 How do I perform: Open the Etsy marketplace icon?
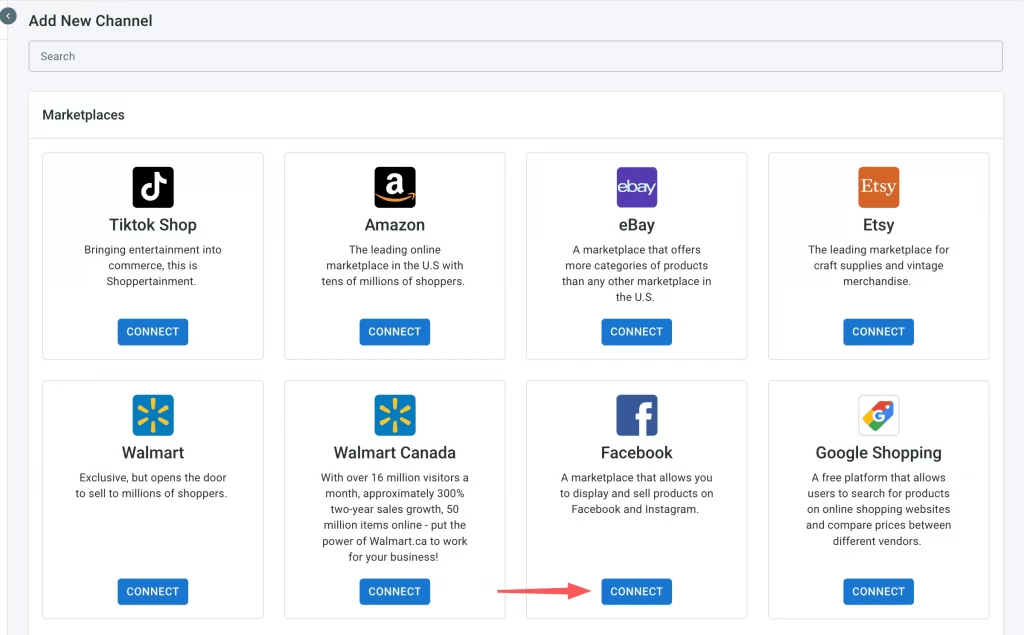pos(878,187)
